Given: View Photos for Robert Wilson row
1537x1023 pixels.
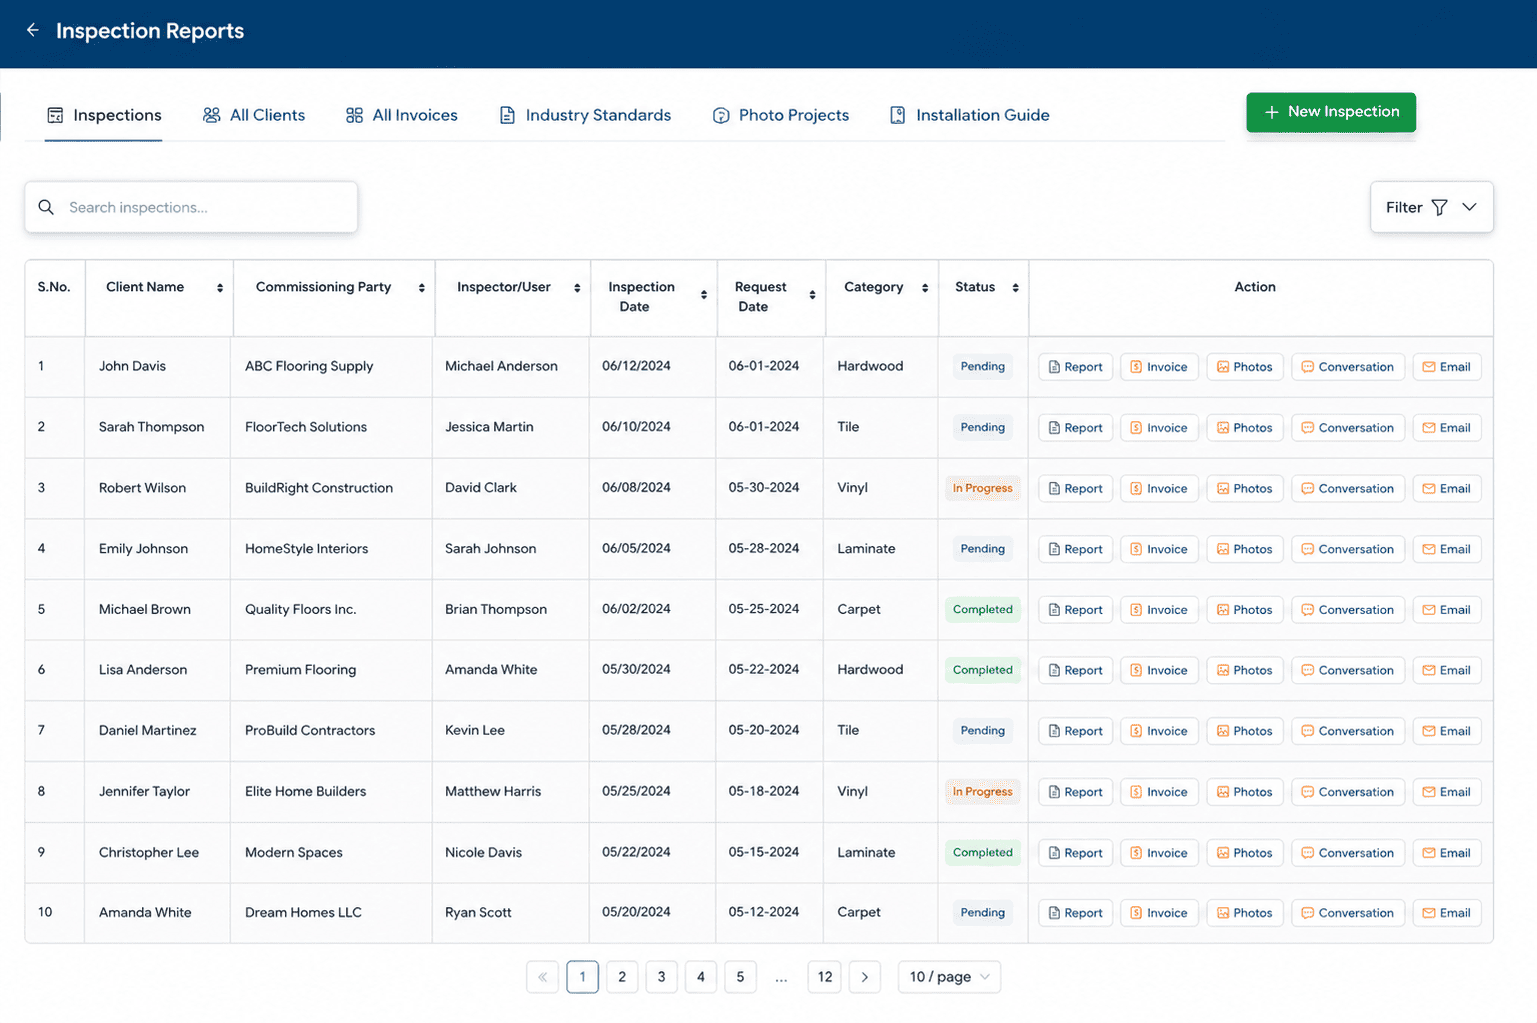Looking at the screenshot, I should [x=1245, y=489].
